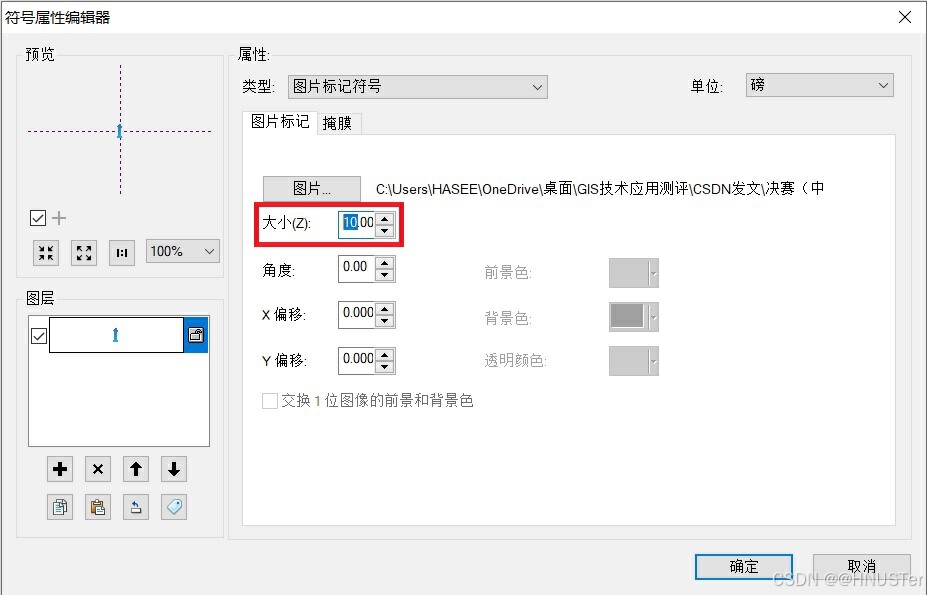
Task: Click the tag icon under layers
Action: [173, 507]
